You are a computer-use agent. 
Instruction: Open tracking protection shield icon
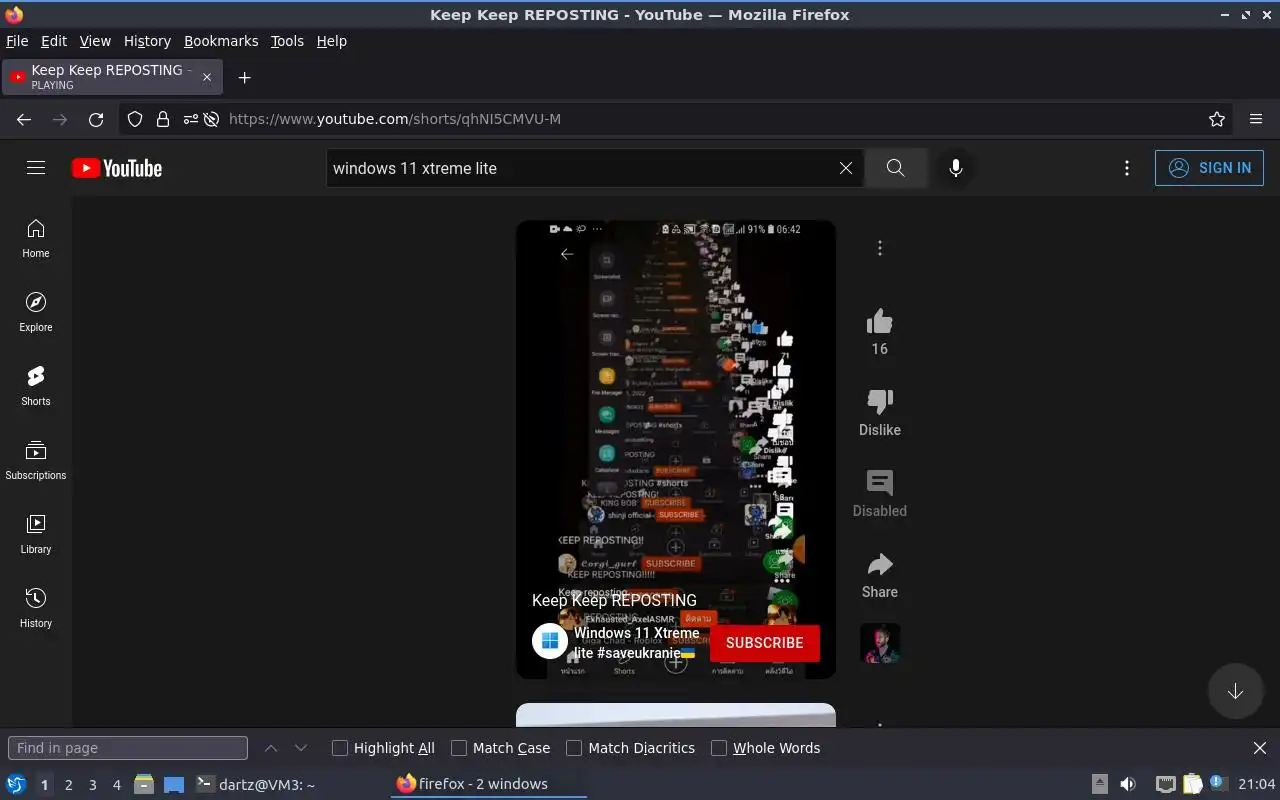135,119
